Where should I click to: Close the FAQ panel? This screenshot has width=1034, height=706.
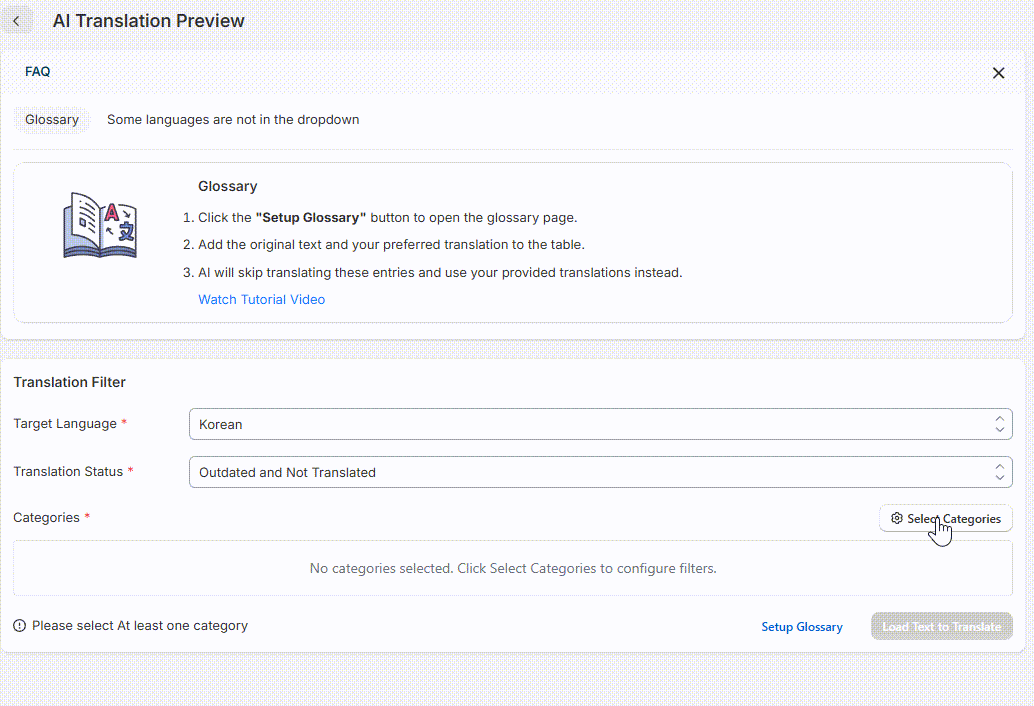(x=998, y=73)
